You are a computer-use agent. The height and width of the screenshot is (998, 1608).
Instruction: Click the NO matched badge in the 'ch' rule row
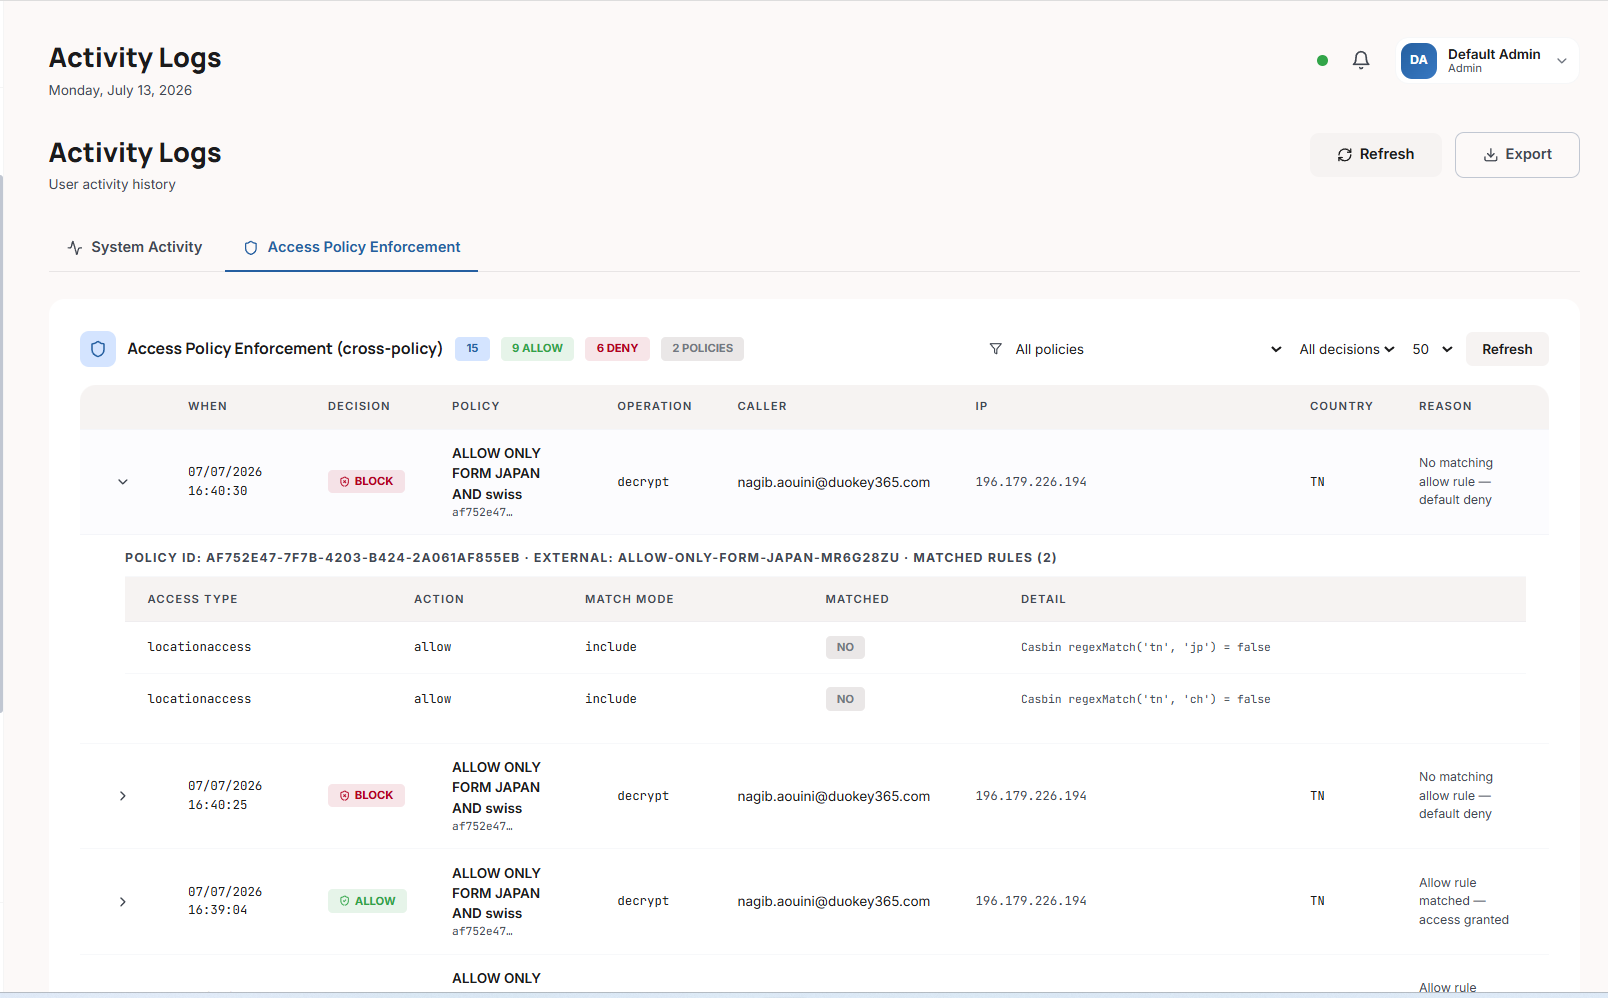point(845,699)
